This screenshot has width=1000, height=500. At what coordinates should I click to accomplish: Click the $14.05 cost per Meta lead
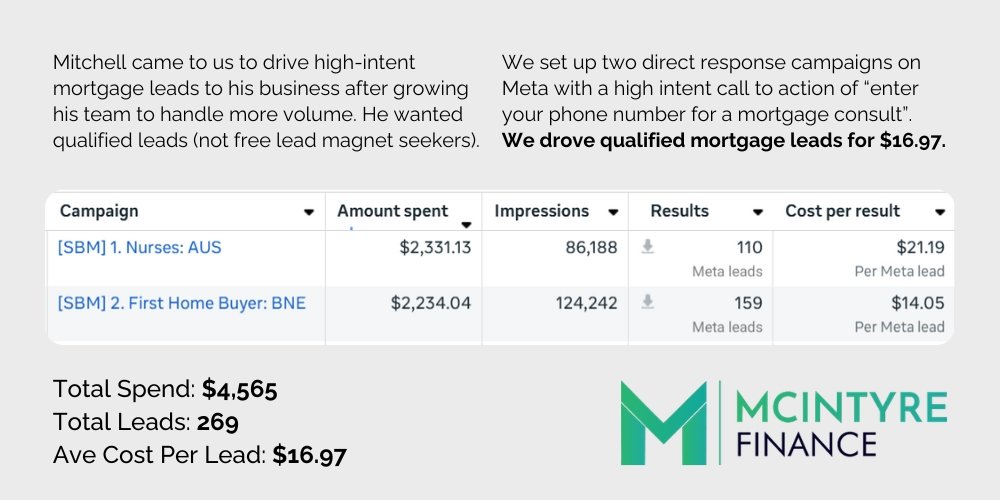tap(918, 303)
